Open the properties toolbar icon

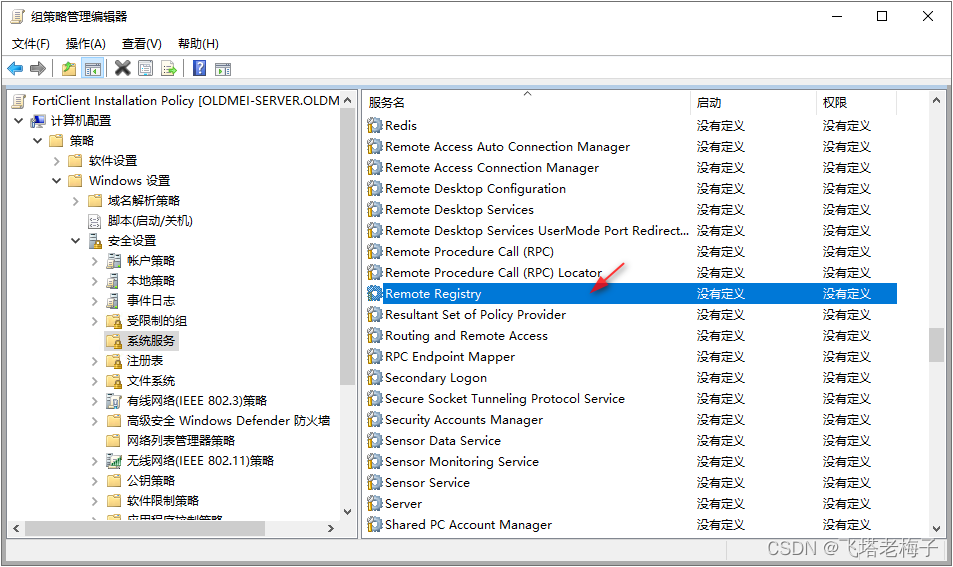click(x=145, y=69)
